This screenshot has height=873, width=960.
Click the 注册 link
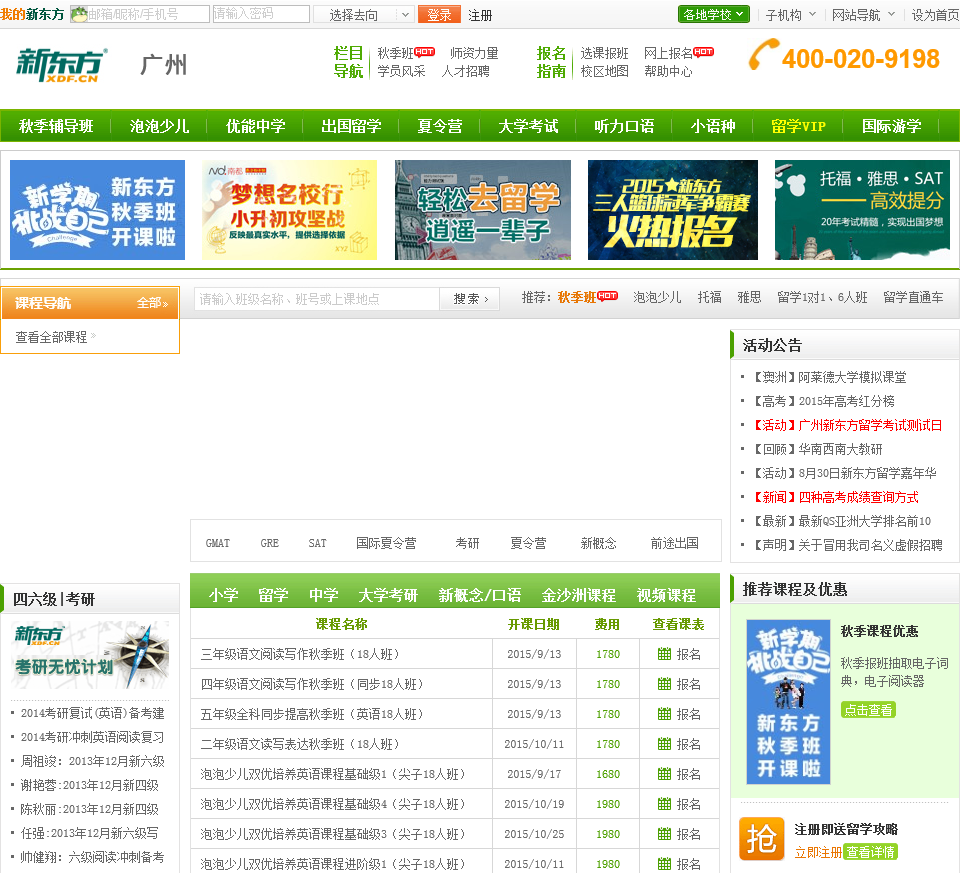480,15
